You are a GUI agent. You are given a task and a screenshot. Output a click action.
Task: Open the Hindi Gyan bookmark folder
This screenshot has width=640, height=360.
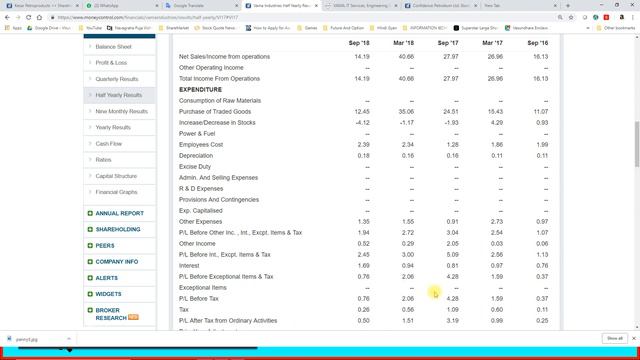(384, 28)
